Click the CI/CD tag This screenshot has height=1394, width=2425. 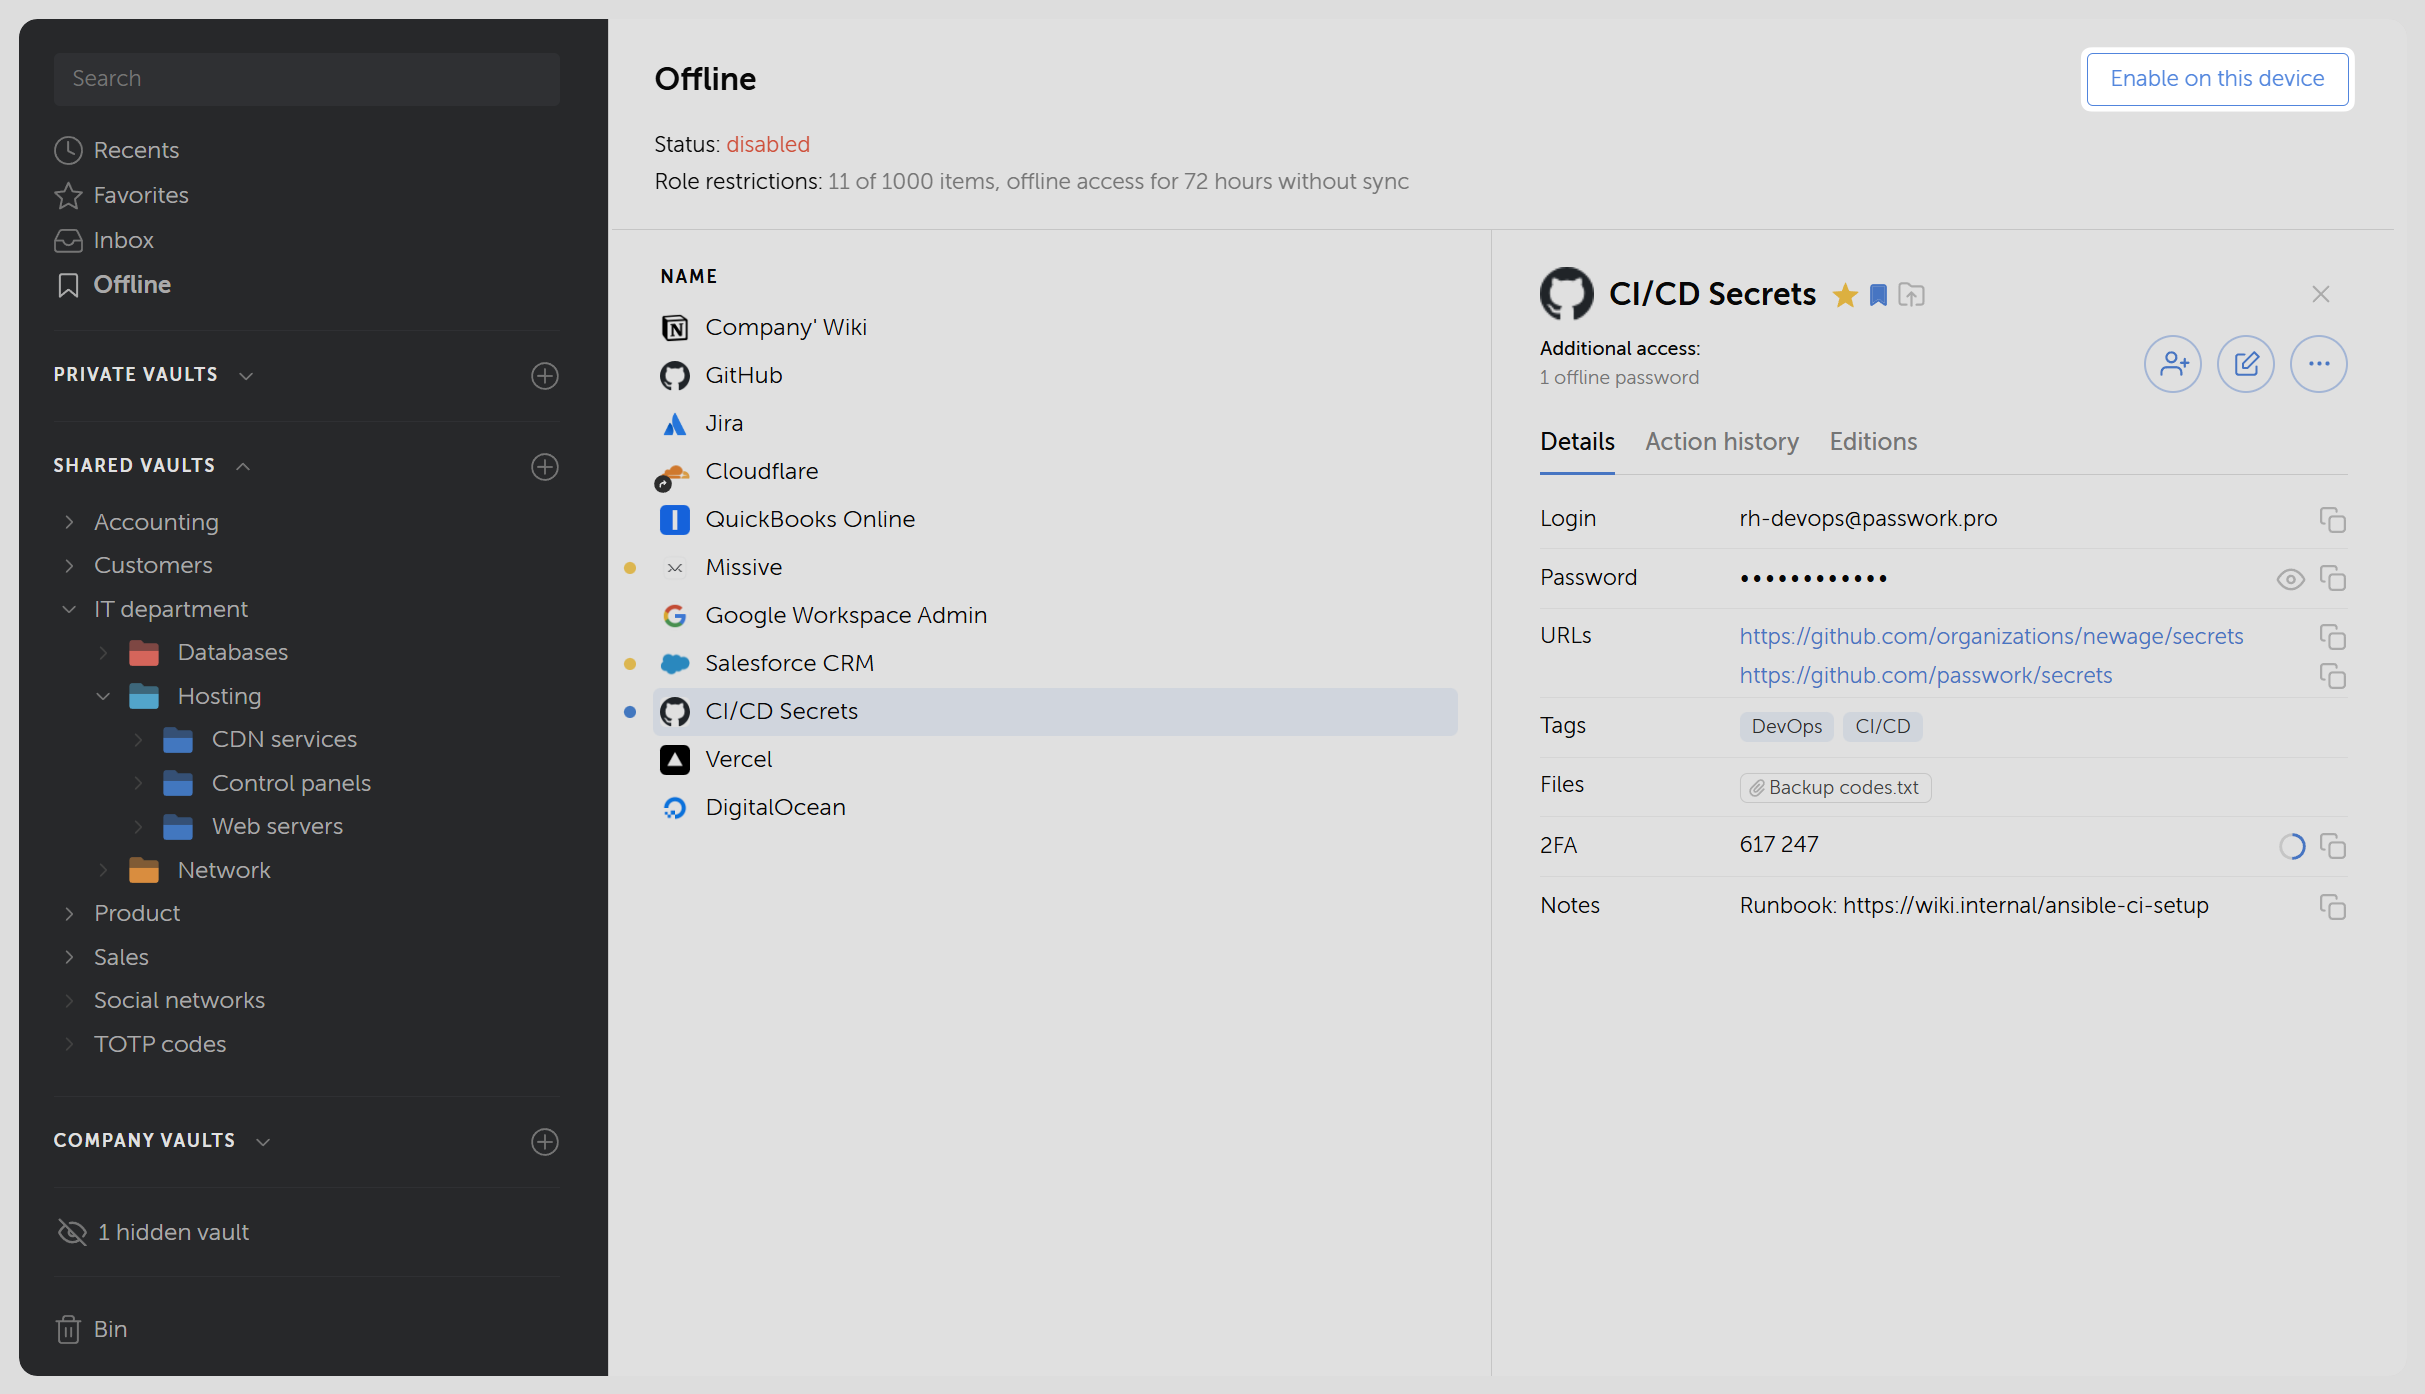click(x=1882, y=726)
